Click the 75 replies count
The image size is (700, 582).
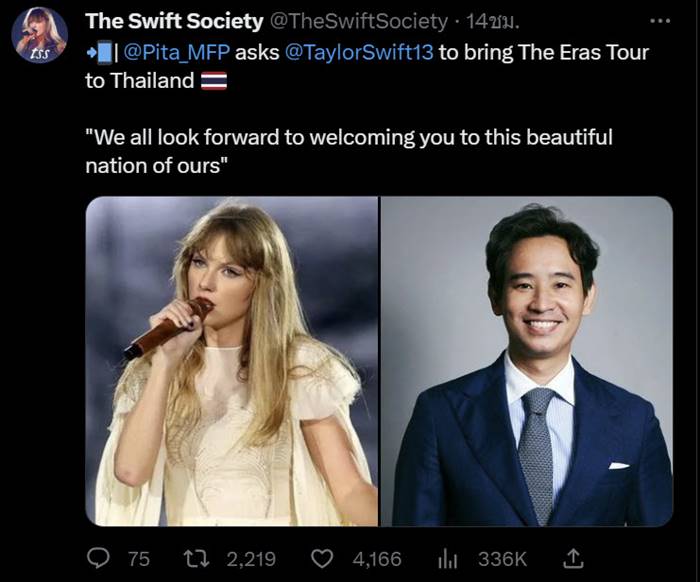(138, 558)
